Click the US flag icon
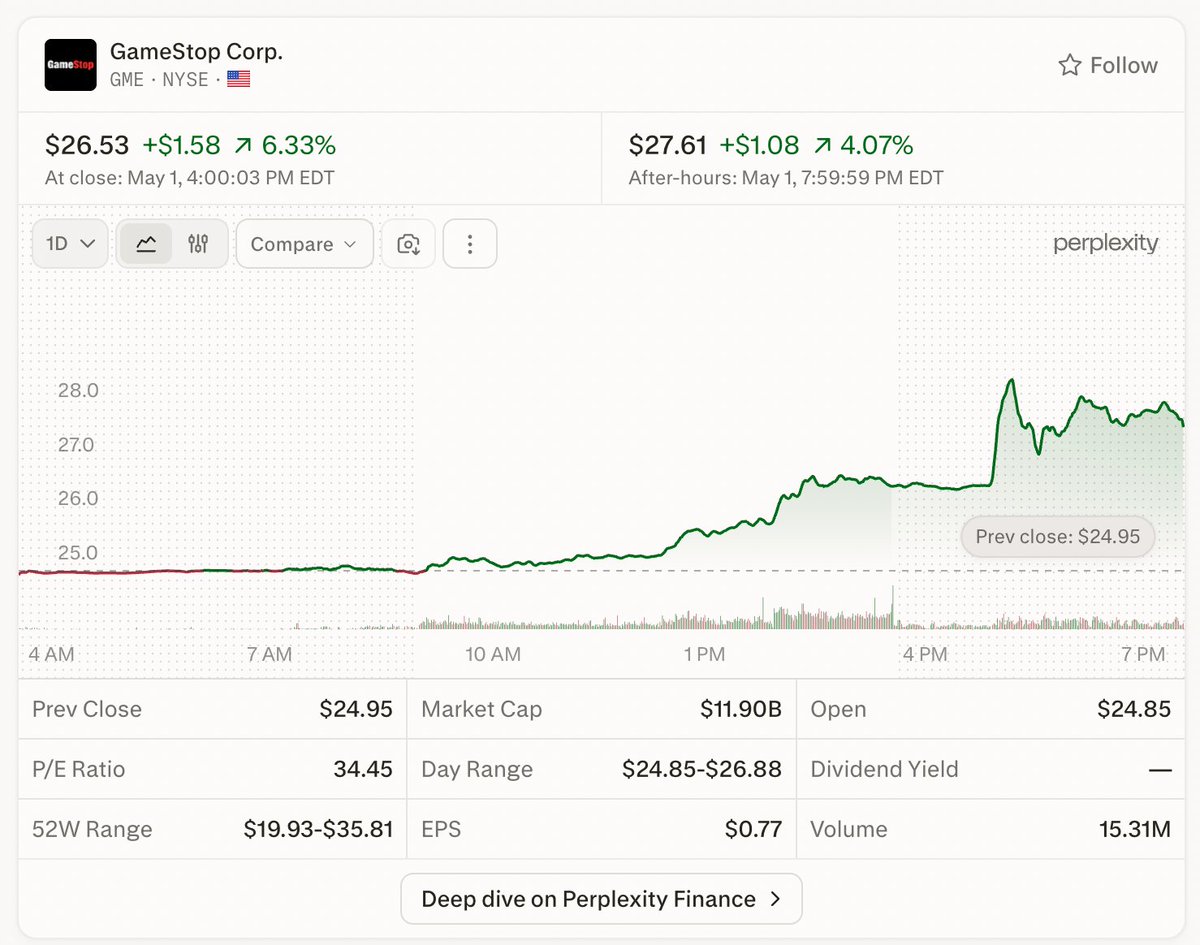The height and width of the screenshot is (945, 1200). [238, 79]
